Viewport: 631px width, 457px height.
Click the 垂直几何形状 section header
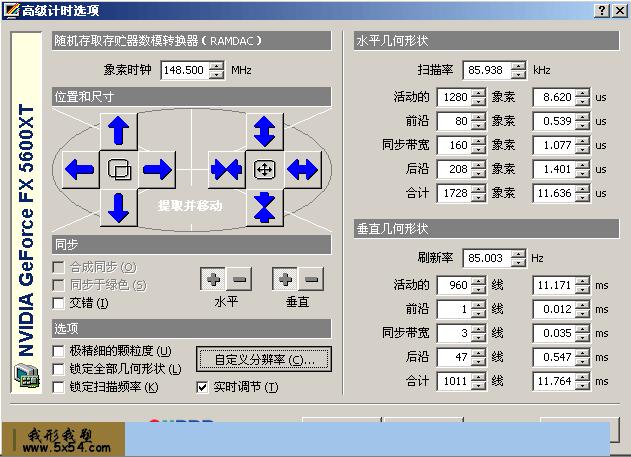[486, 228]
